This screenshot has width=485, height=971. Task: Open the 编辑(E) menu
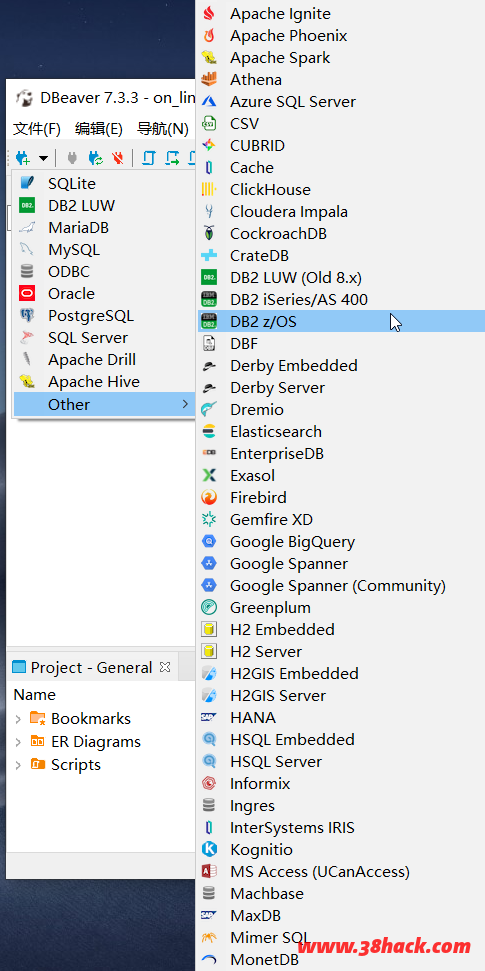(98, 129)
